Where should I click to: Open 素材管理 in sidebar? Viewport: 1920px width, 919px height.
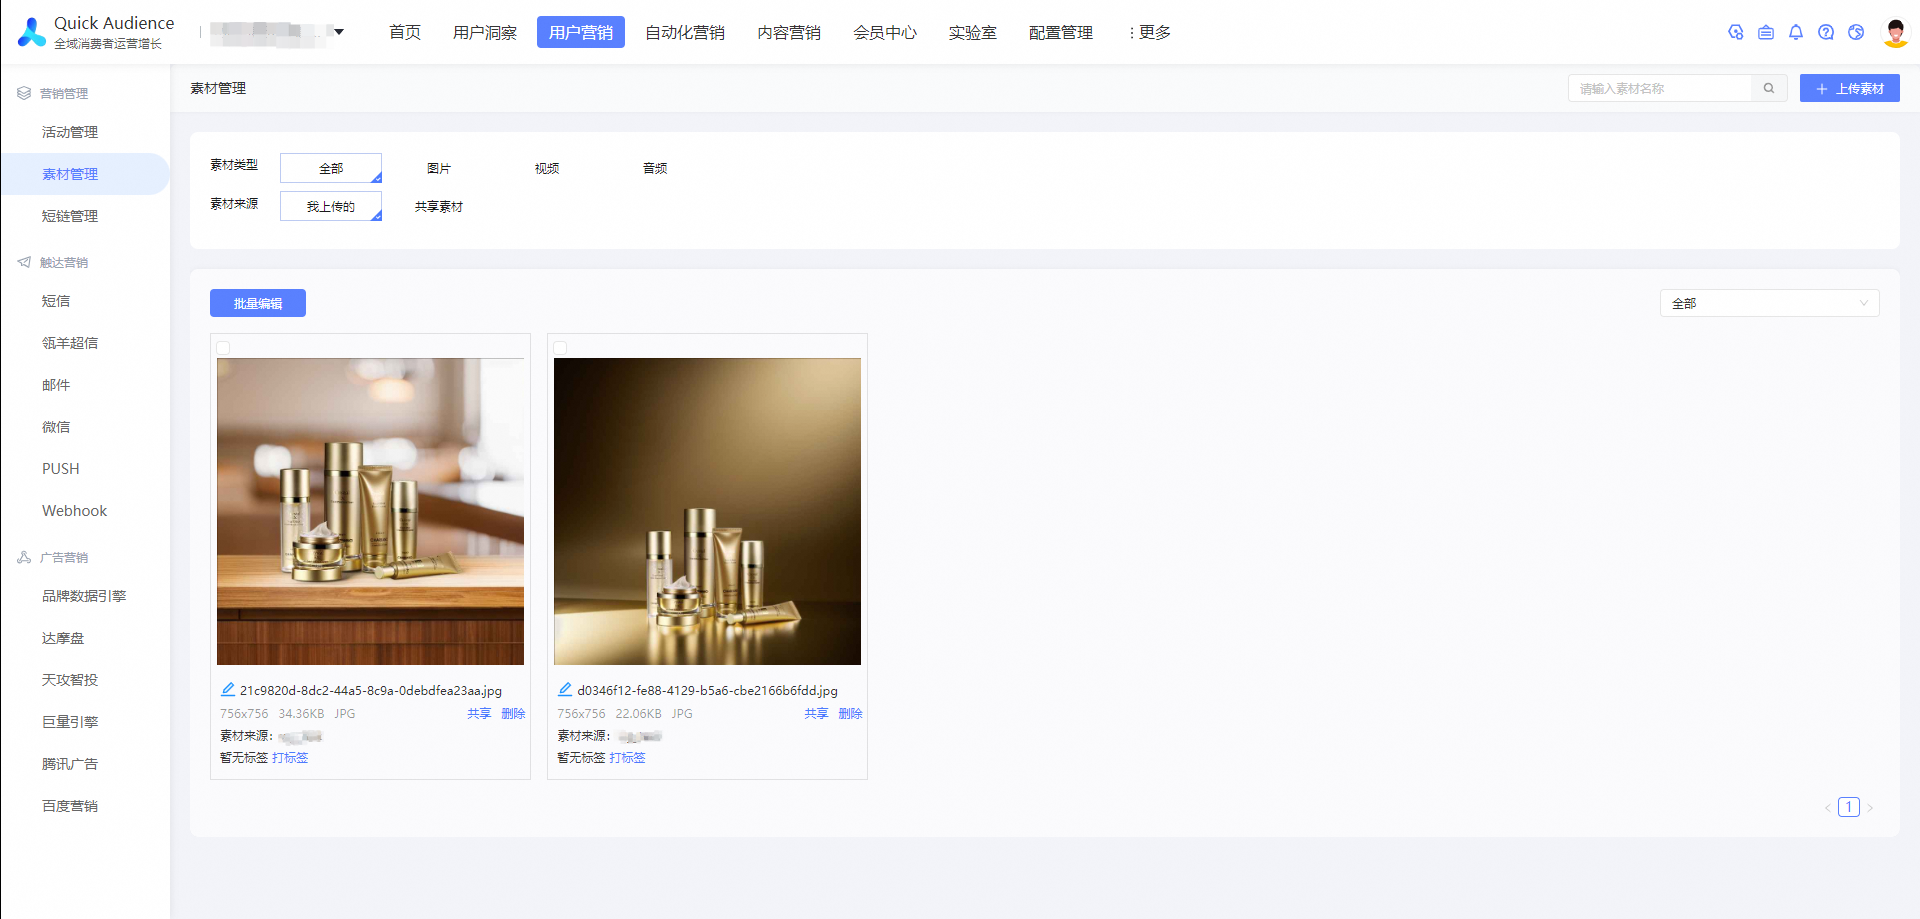point(70,174)
